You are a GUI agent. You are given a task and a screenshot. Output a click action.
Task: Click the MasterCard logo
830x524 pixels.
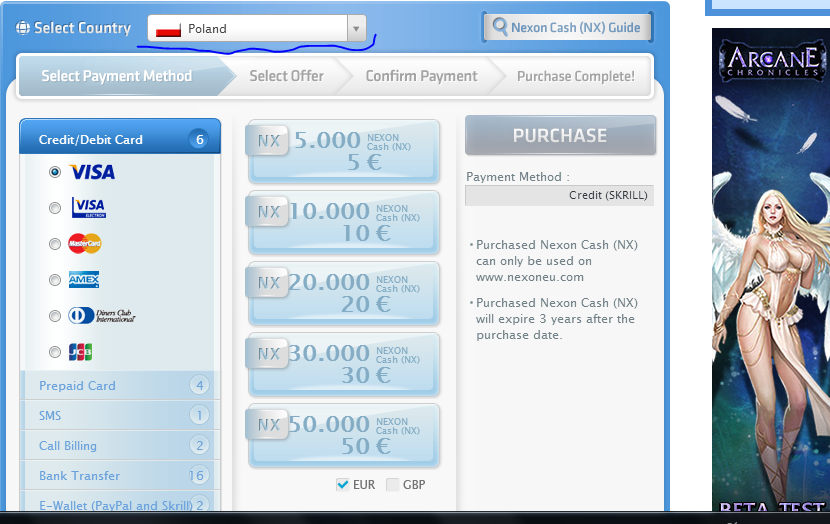pyautogui.click(x=85, y=243)
